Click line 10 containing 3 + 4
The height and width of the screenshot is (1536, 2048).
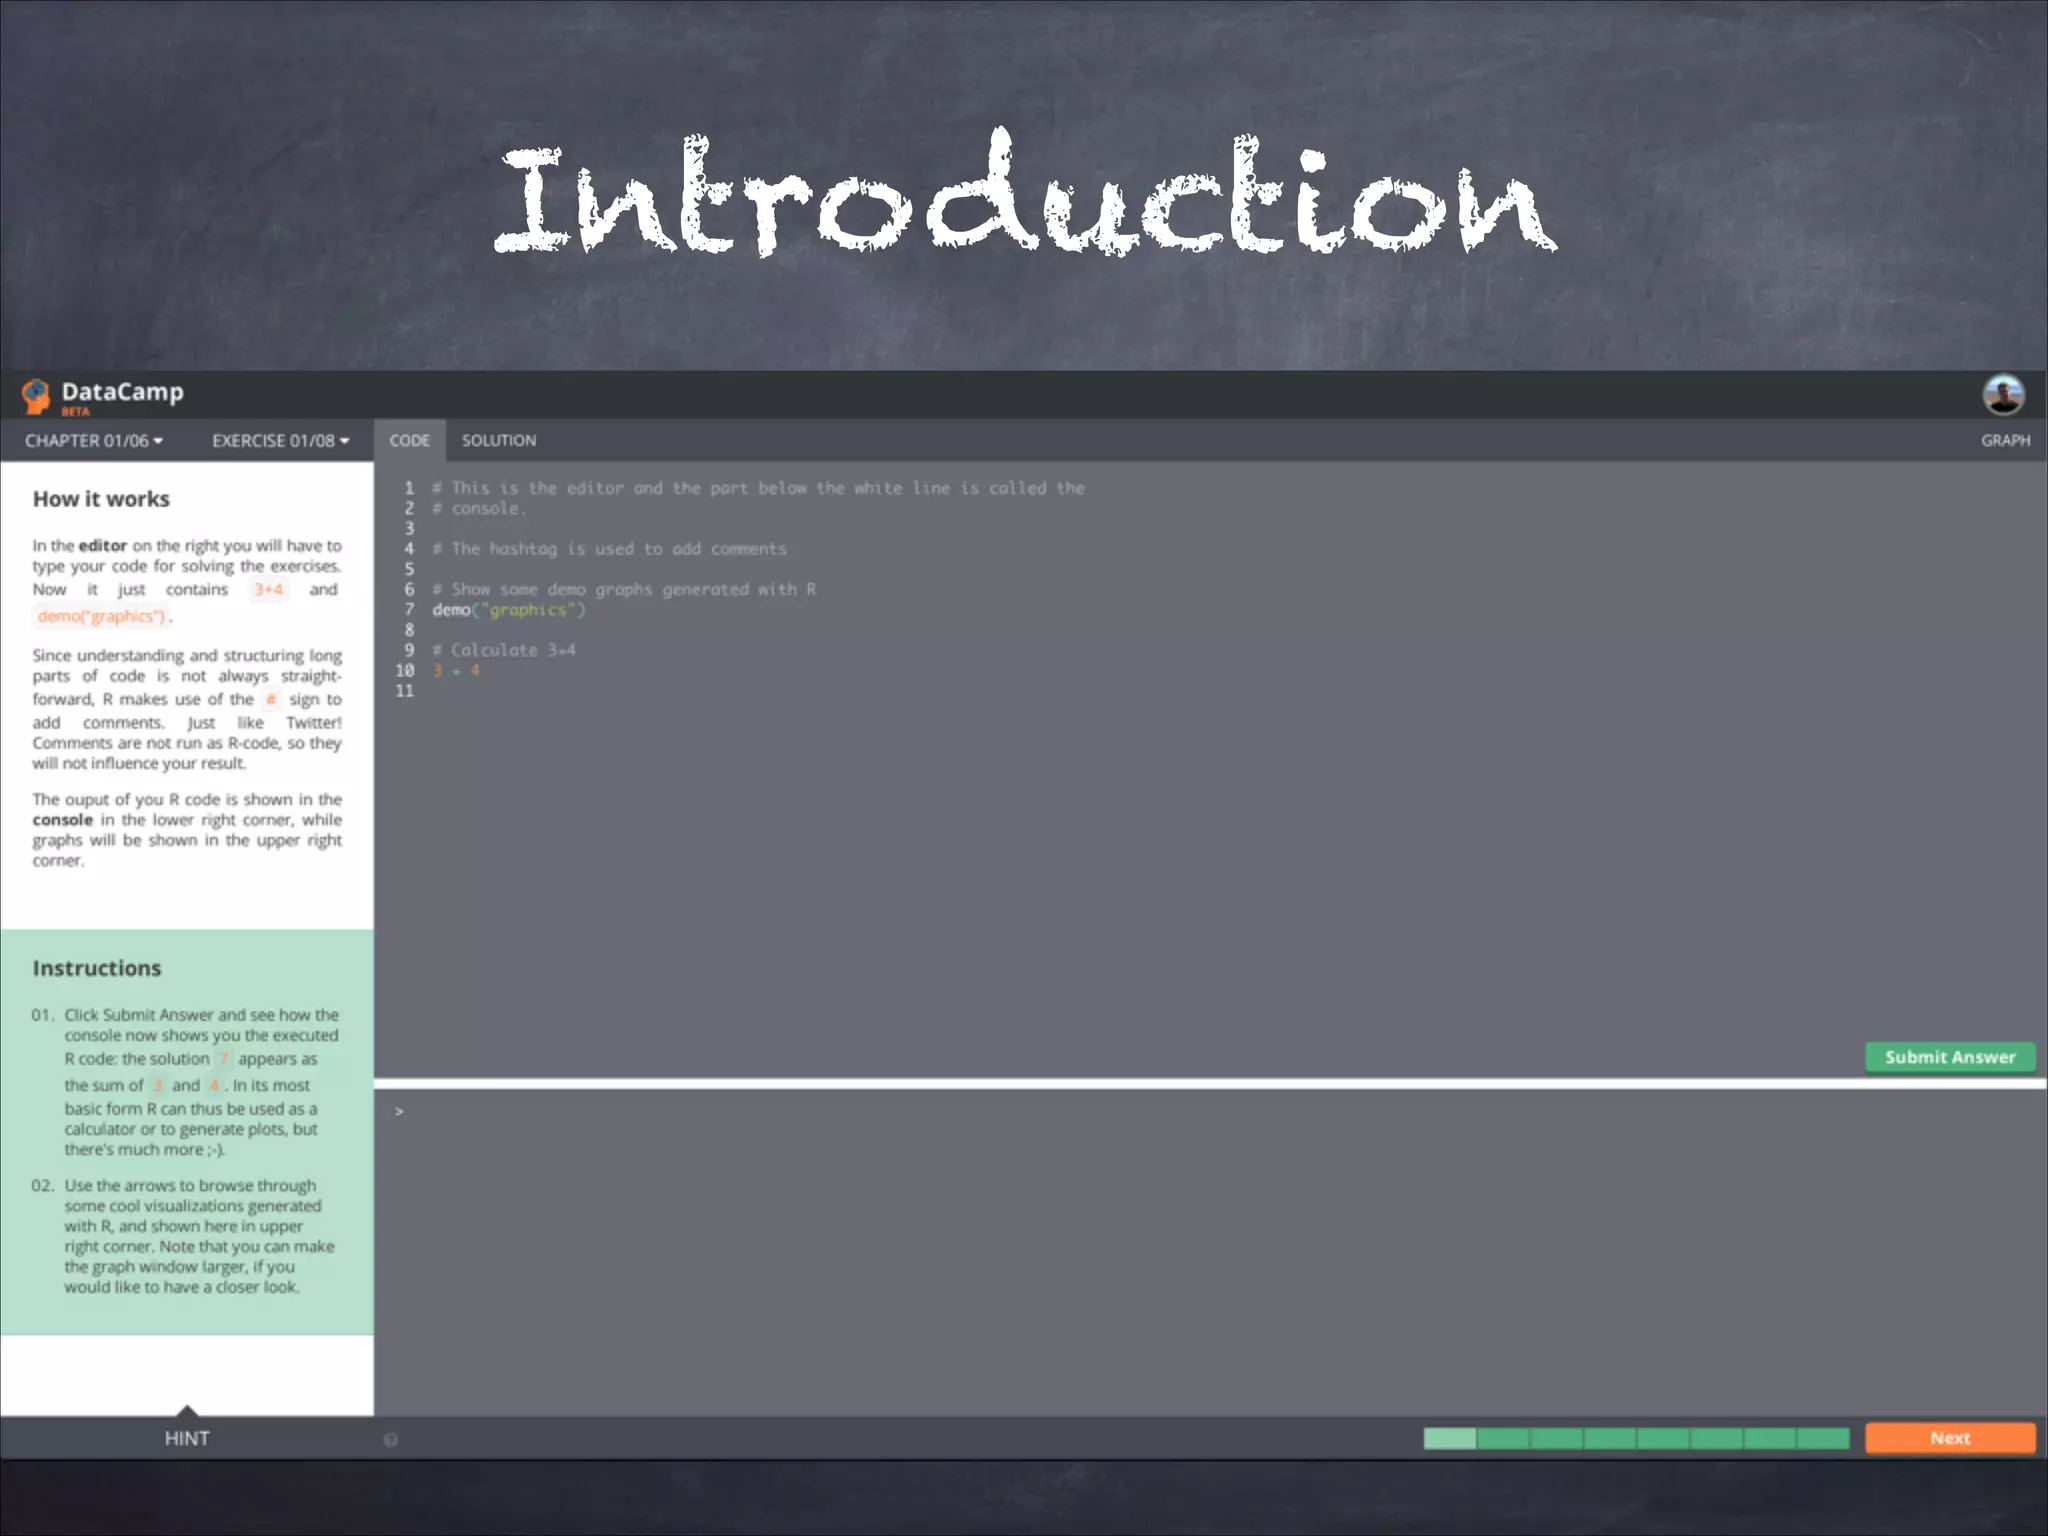456,671
